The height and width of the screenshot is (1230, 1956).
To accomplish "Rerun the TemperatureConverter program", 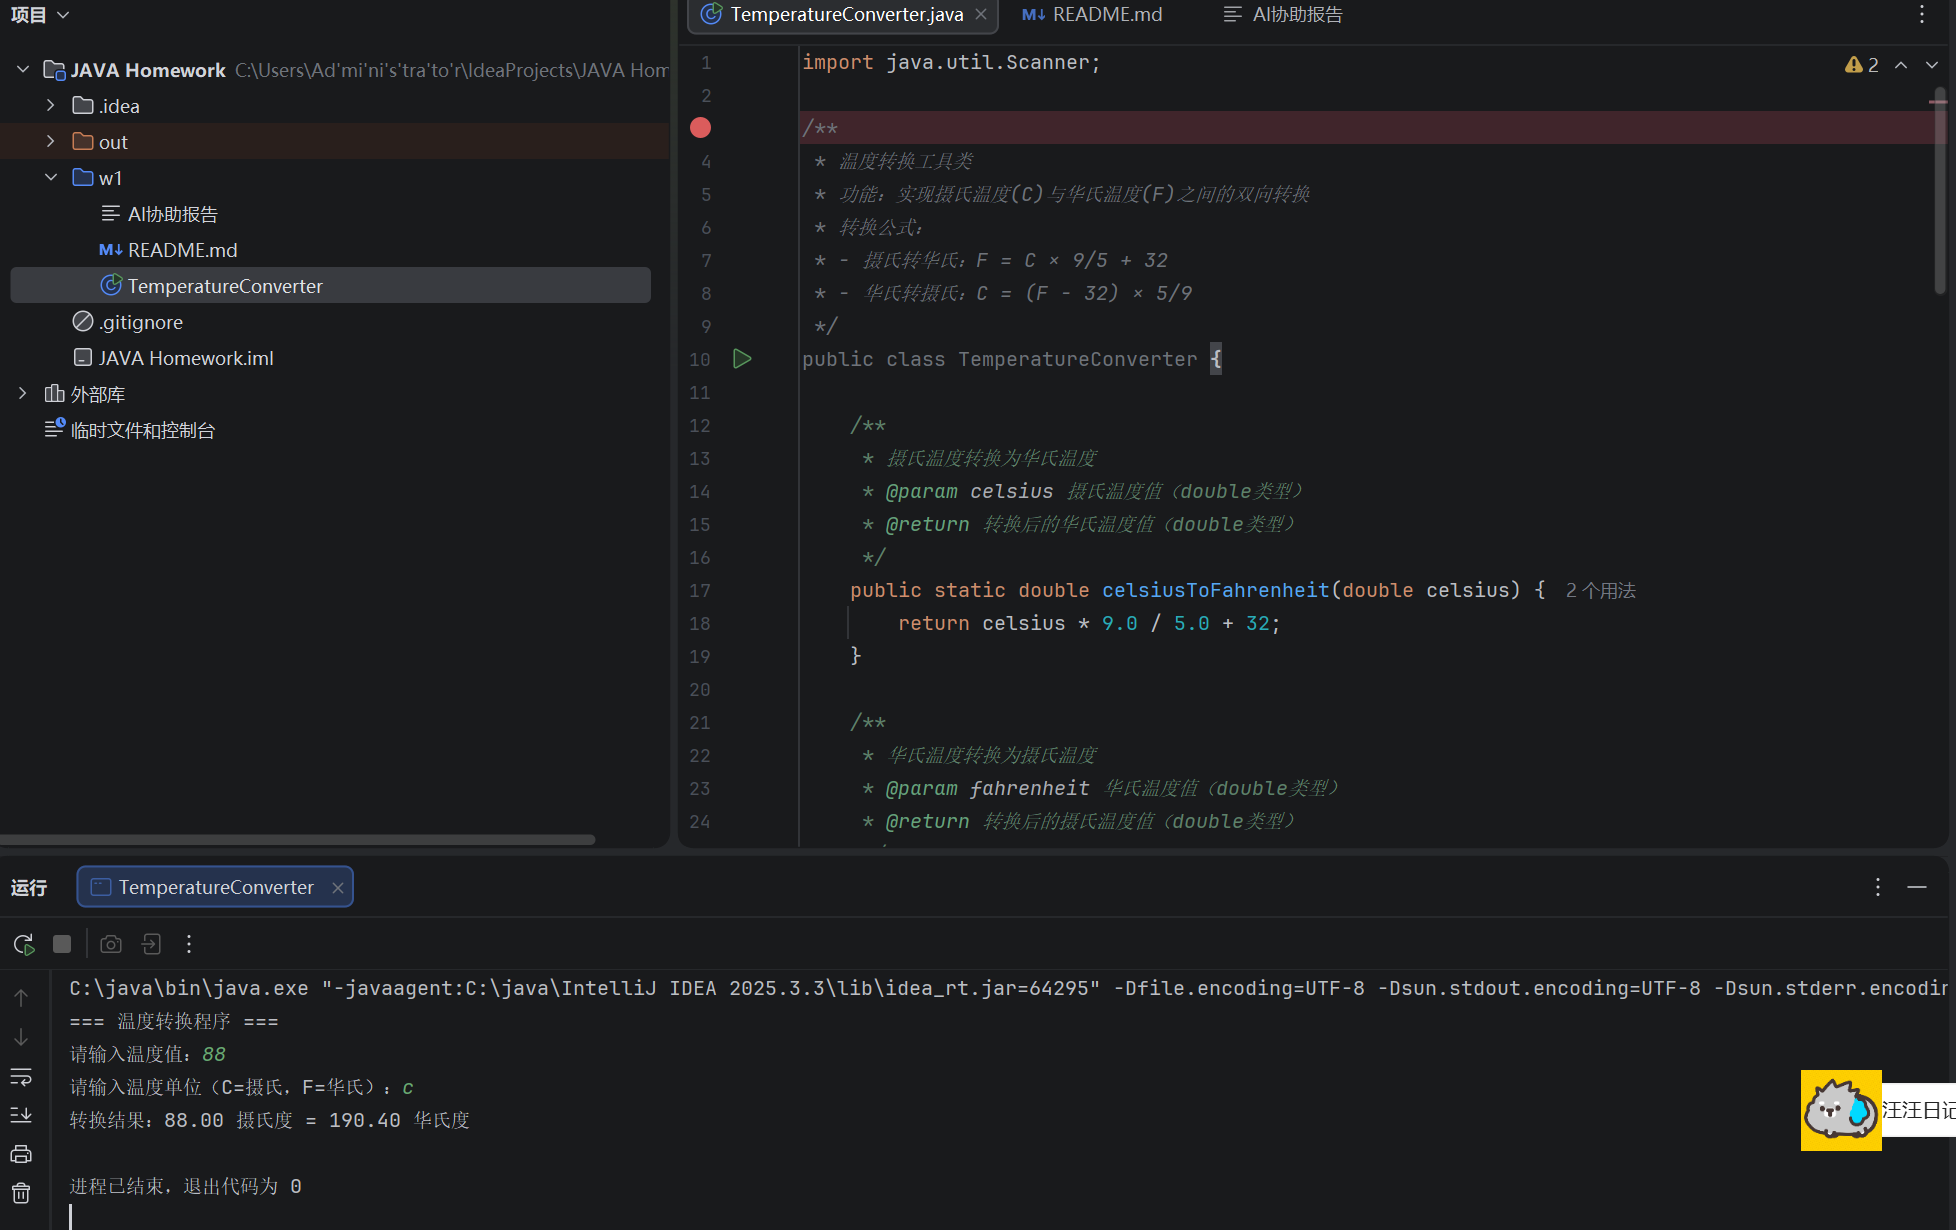I will coord(24,944).
